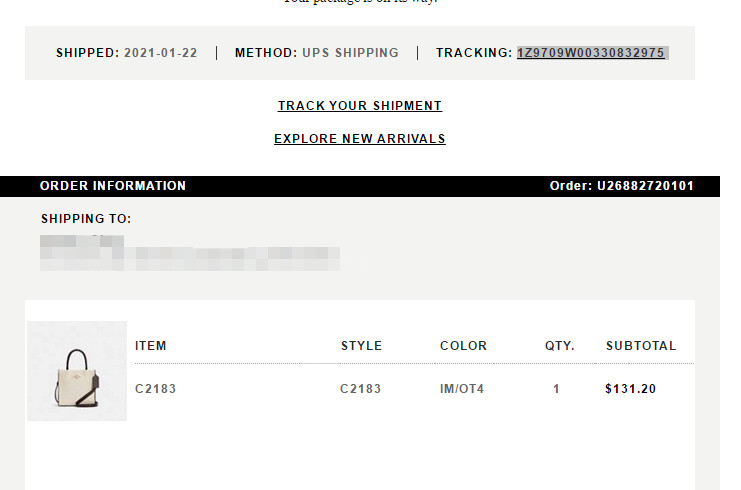Click the quantity value 1
This screenshot has width=741, height=490.
[557, 389]
